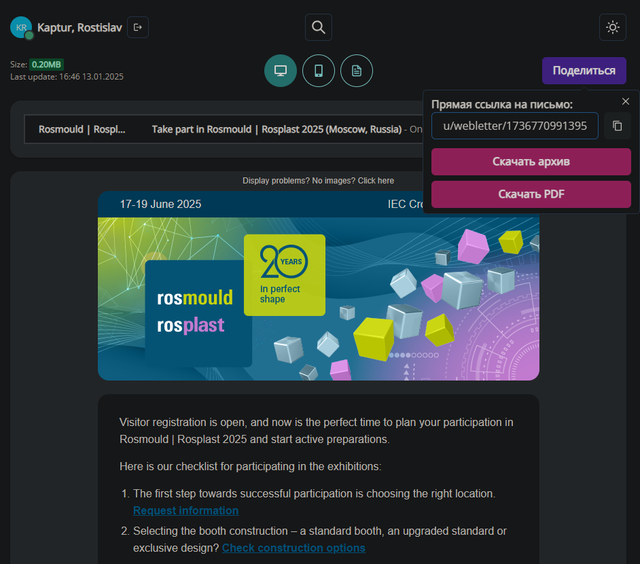Click the logout icon next to Kaptur, Rostislav
The image size is (640, 564).
tap(138, 27)
